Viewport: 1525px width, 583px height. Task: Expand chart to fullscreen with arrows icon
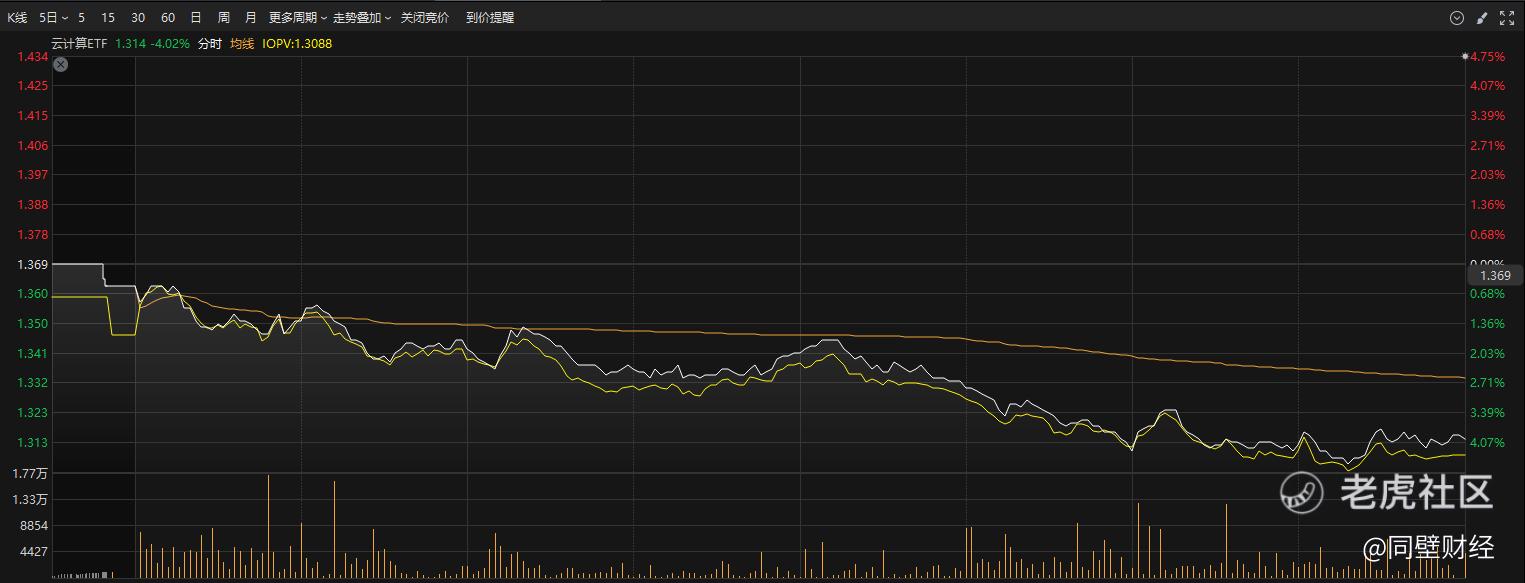1507,18
